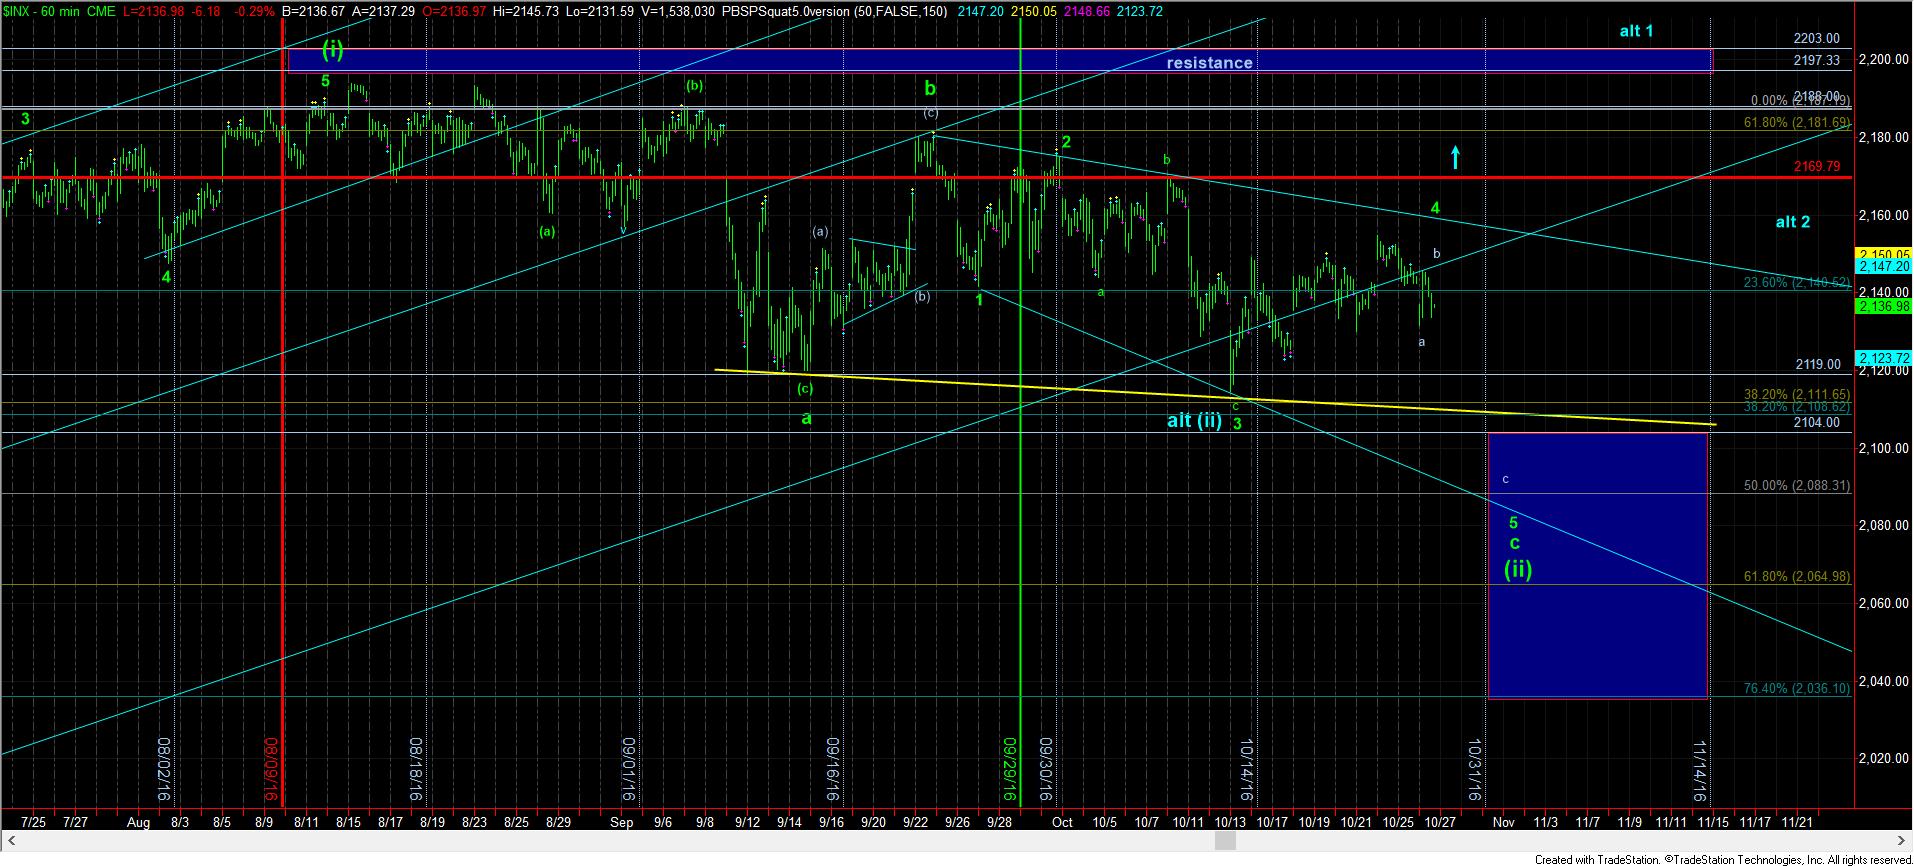
Task: Click the 10/14/16 date marker
Action: [x=1246, y=770]
